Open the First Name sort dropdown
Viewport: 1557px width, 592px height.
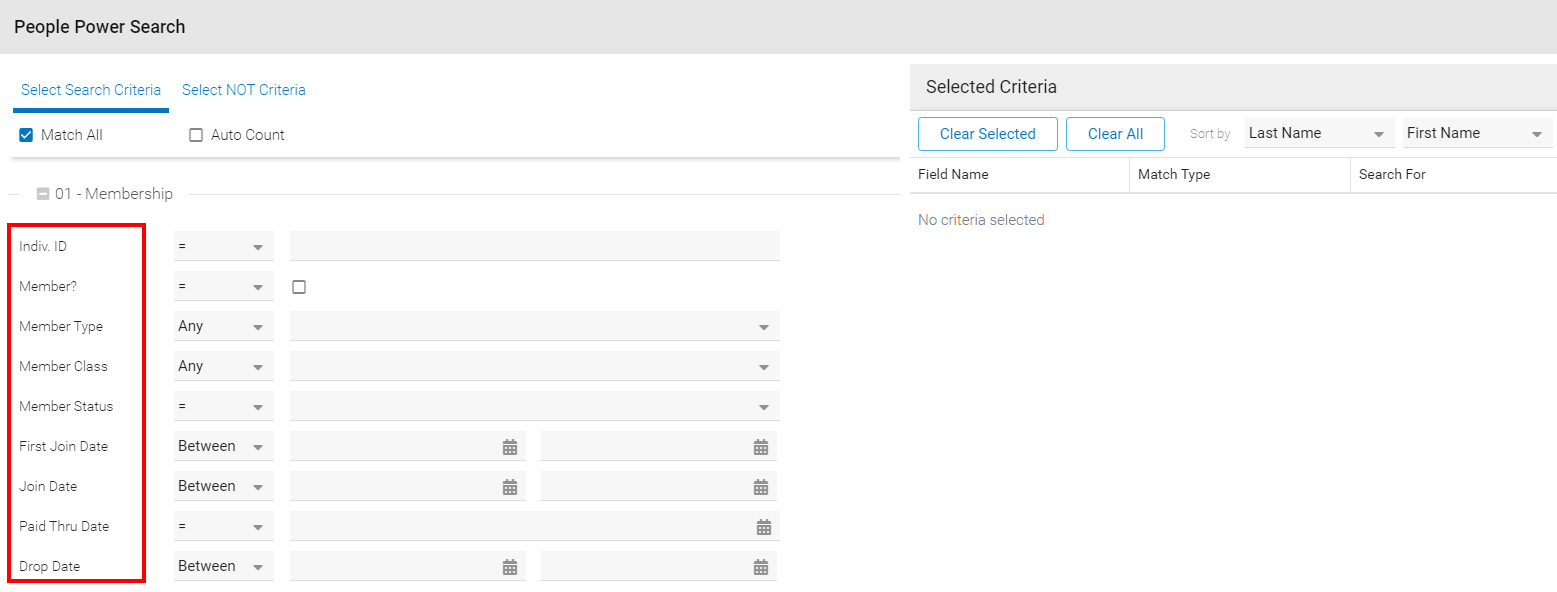point(1478,133)
